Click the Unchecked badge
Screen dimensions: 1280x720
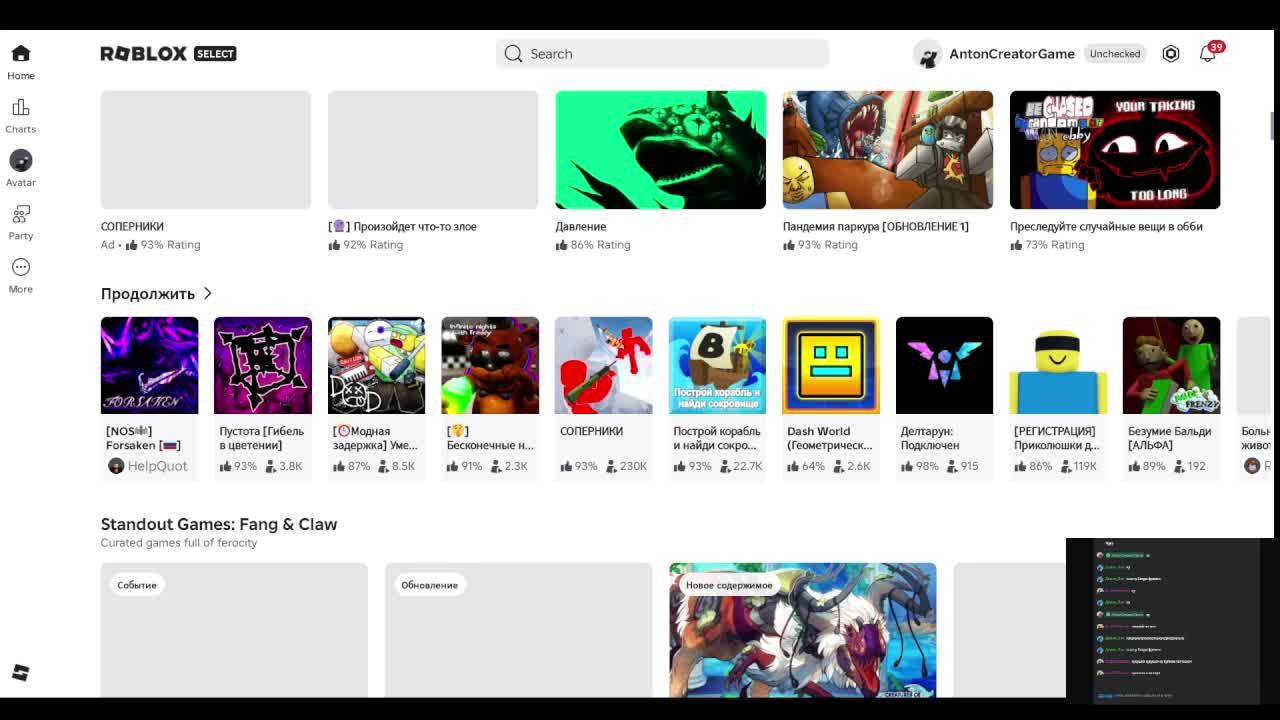[x=1115, y=54]
